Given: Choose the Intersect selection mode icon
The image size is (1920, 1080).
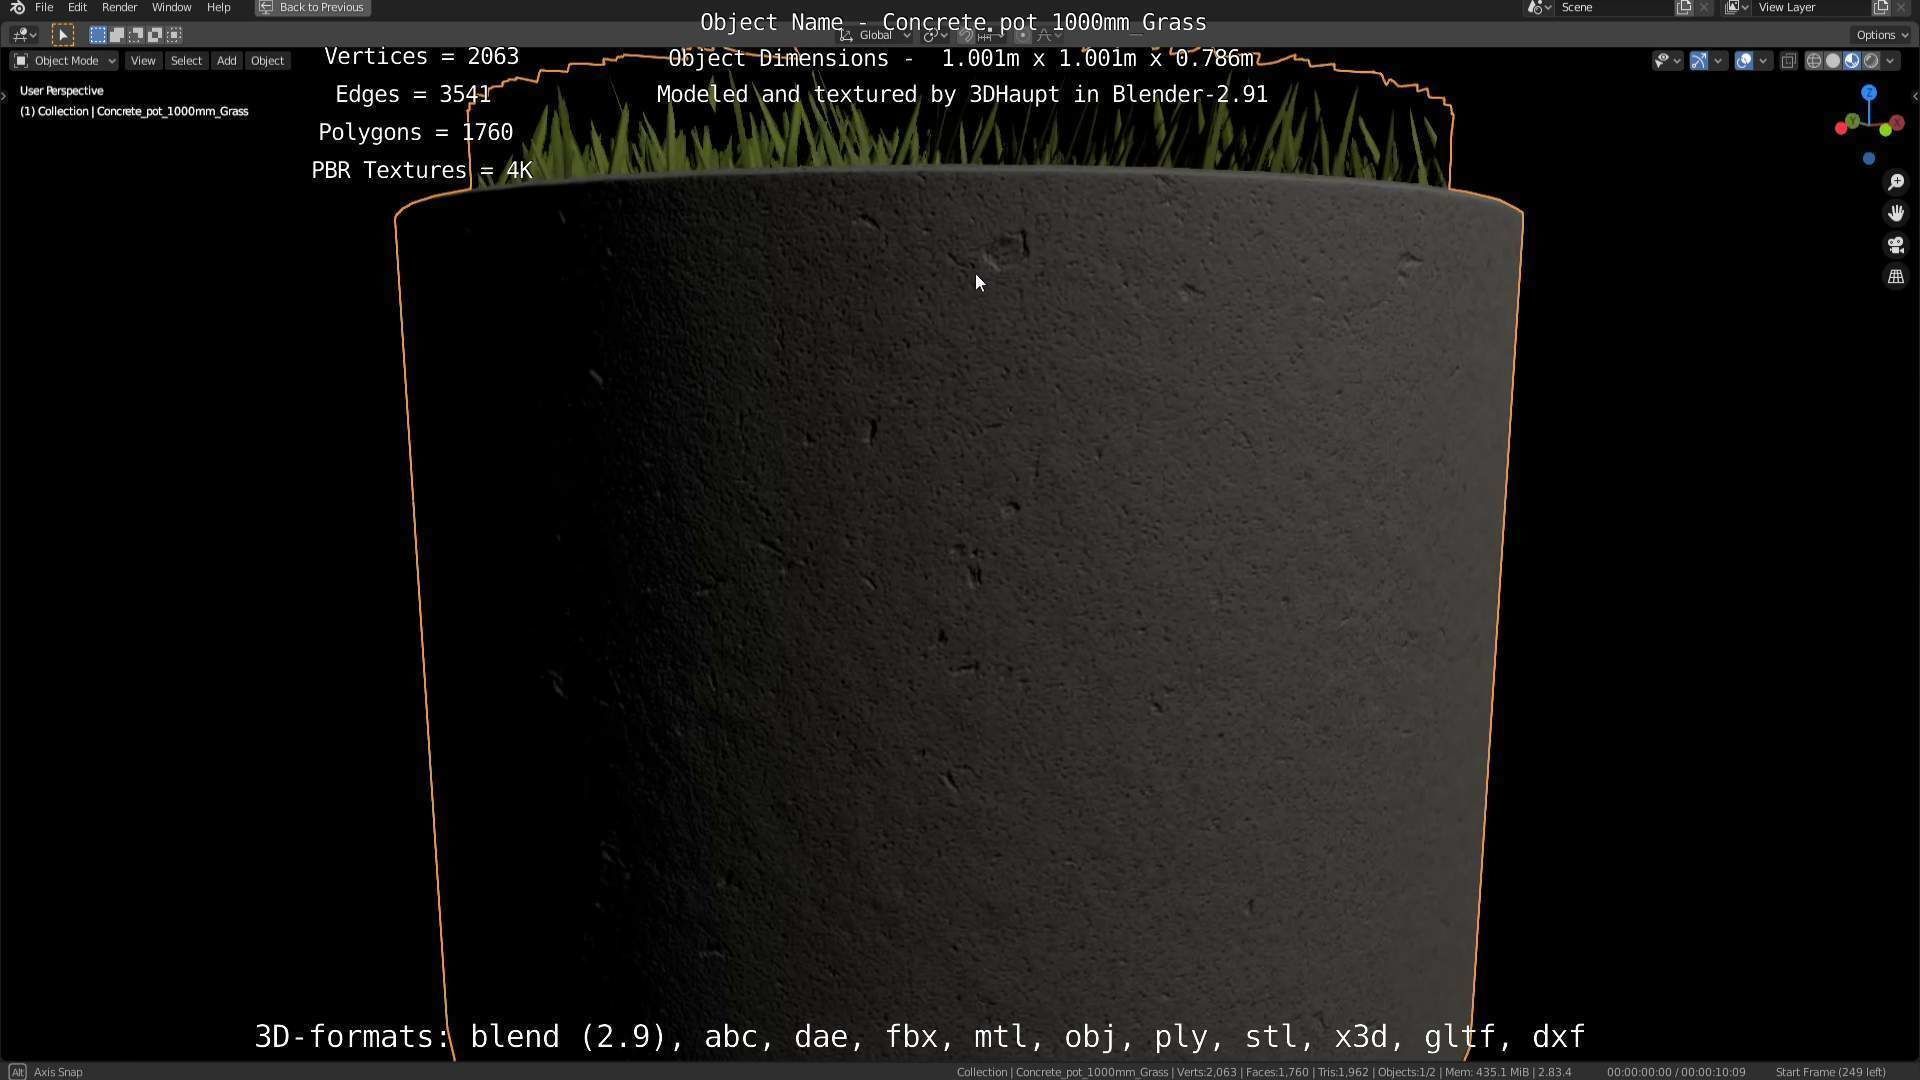Looking at the screenshot, I should point(174,35).
